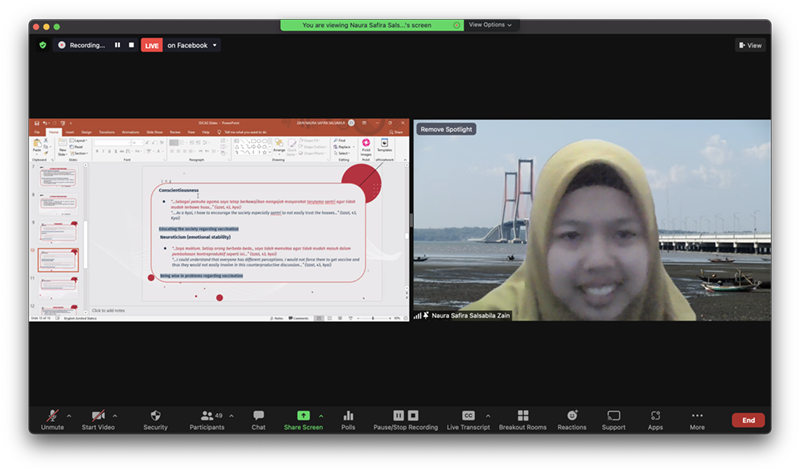Open Live on Facebook dropdown arrow

click(215, 45)
